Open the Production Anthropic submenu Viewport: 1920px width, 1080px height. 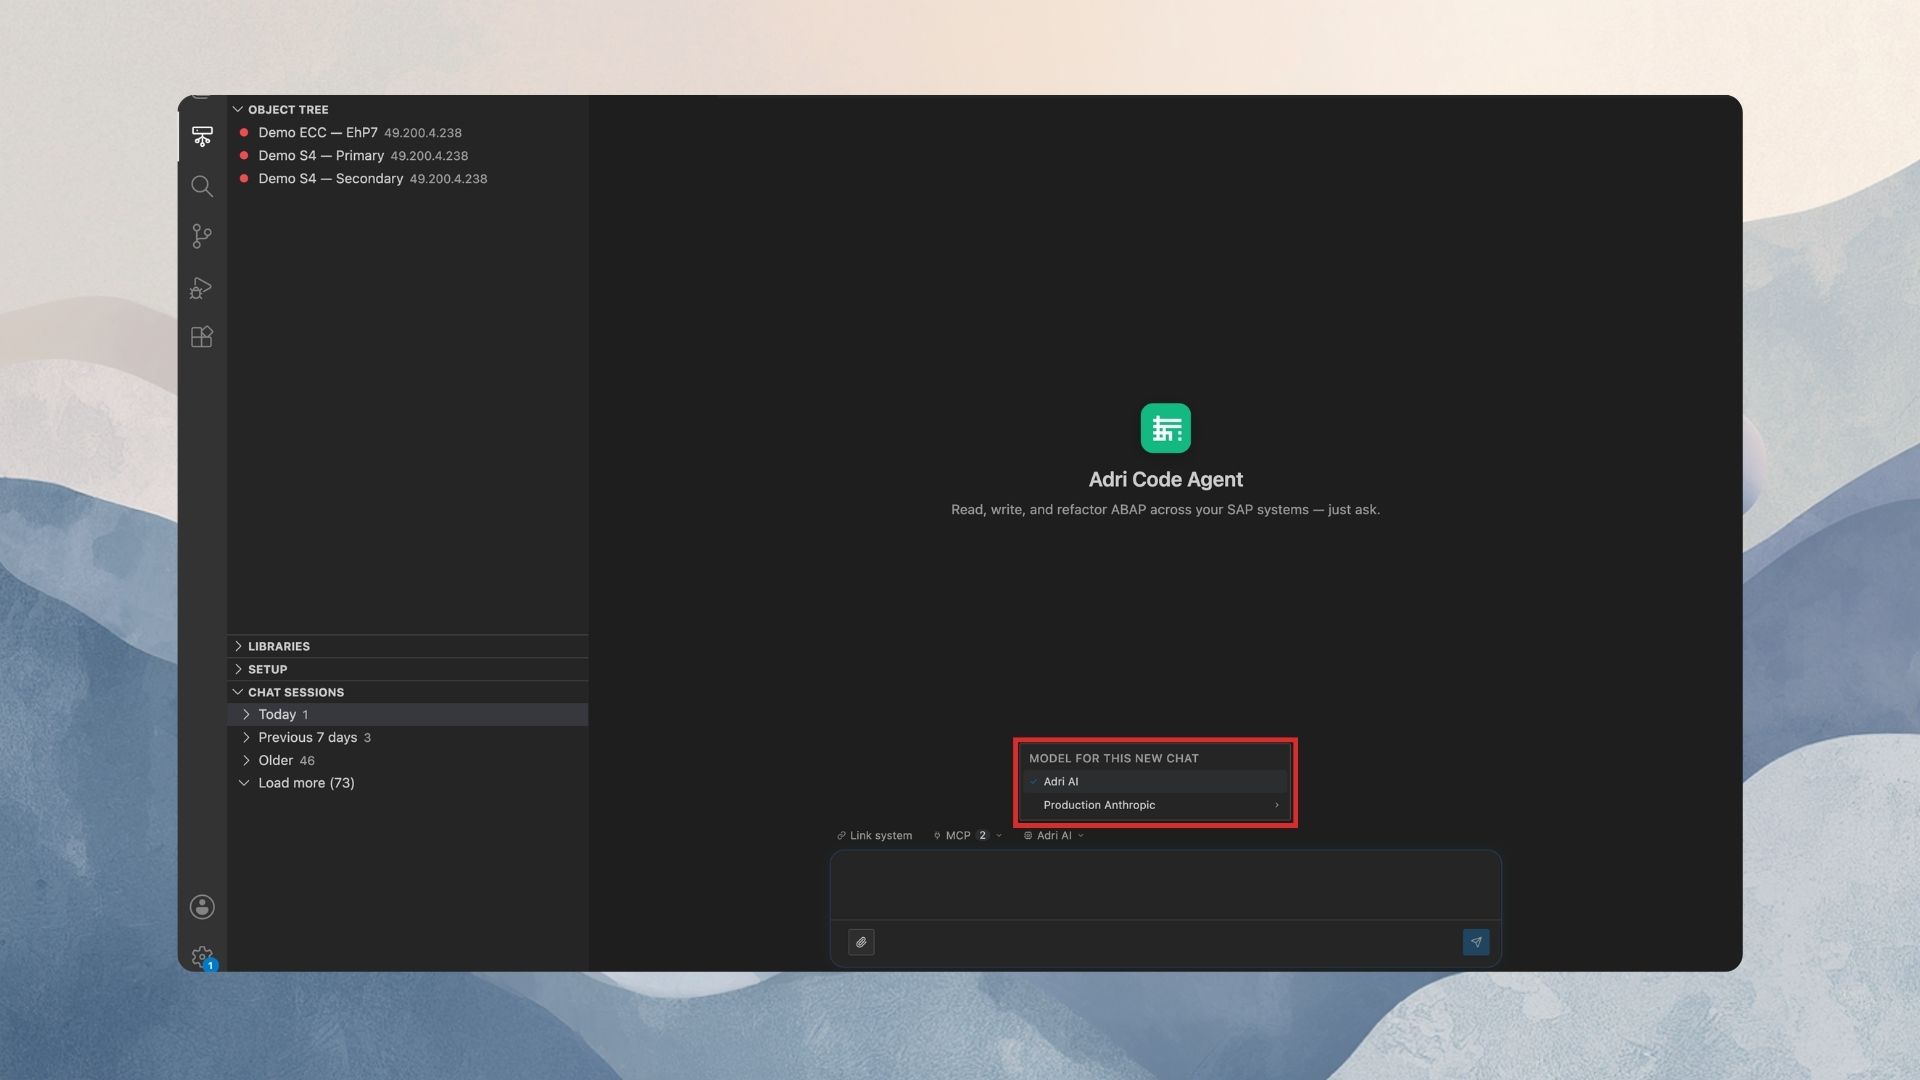point(1155,805)
